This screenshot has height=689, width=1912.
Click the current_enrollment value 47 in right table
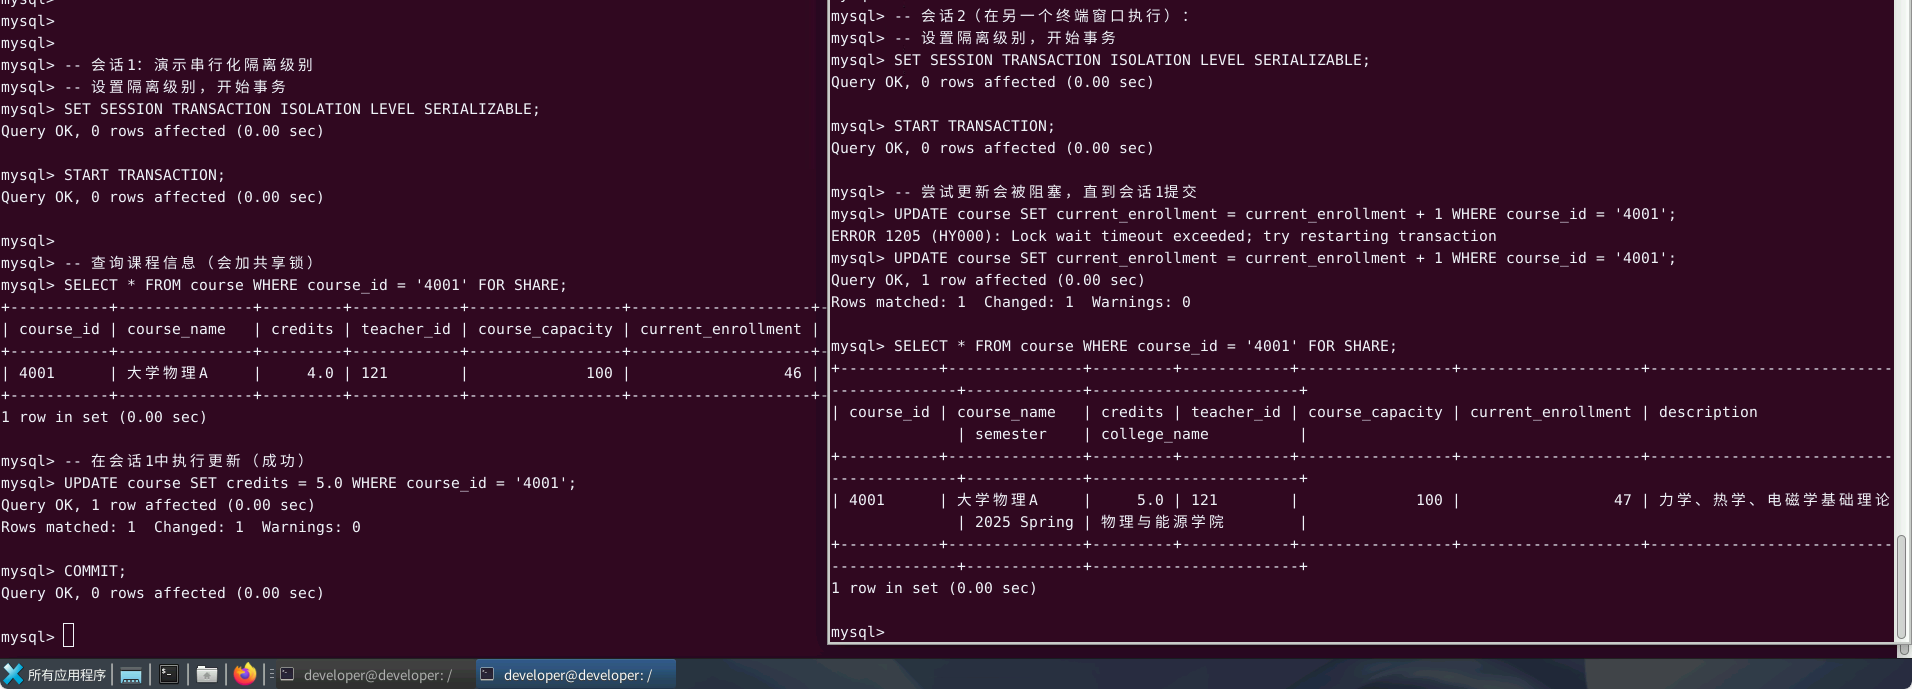pos(1623,500)
